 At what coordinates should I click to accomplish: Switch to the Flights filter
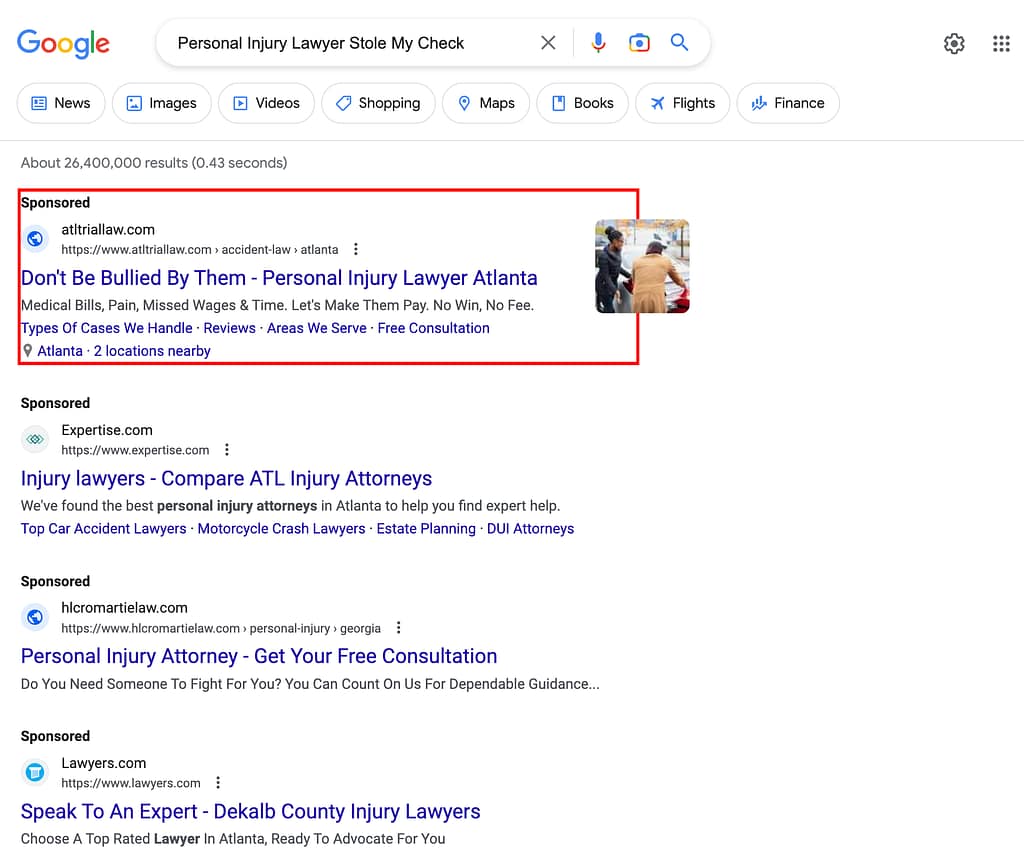682,103
